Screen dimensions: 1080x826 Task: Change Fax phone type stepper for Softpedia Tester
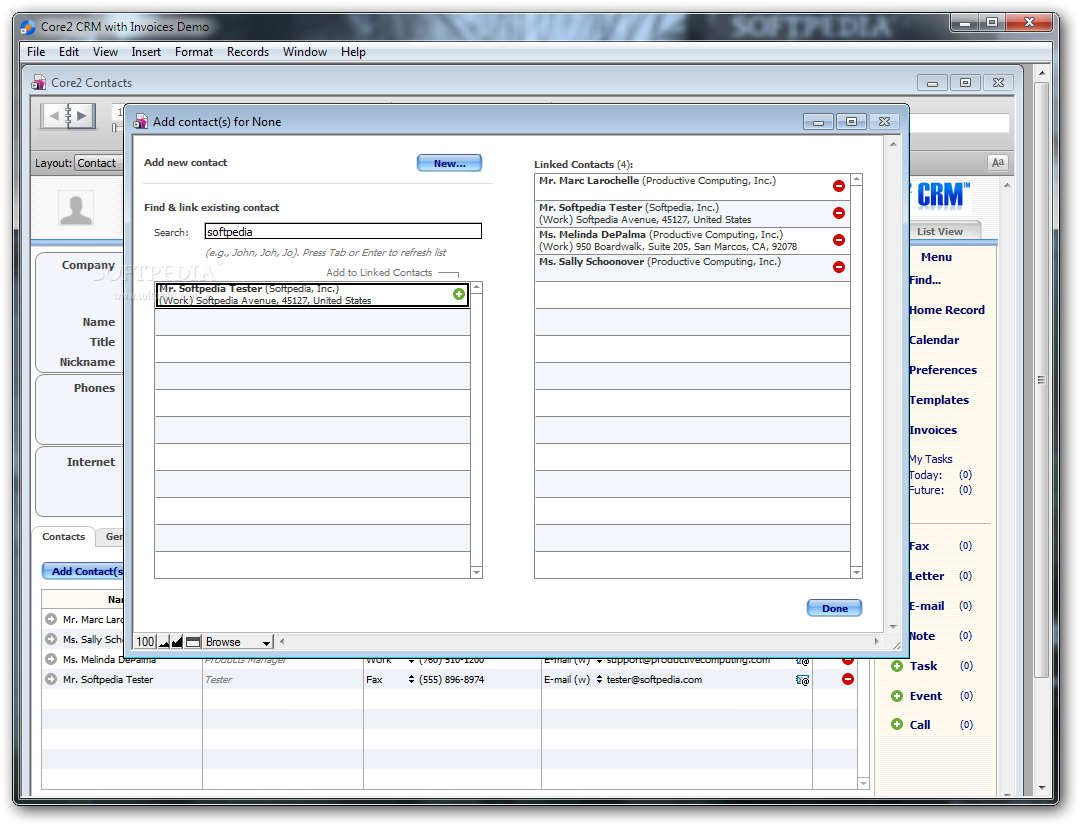411,680
